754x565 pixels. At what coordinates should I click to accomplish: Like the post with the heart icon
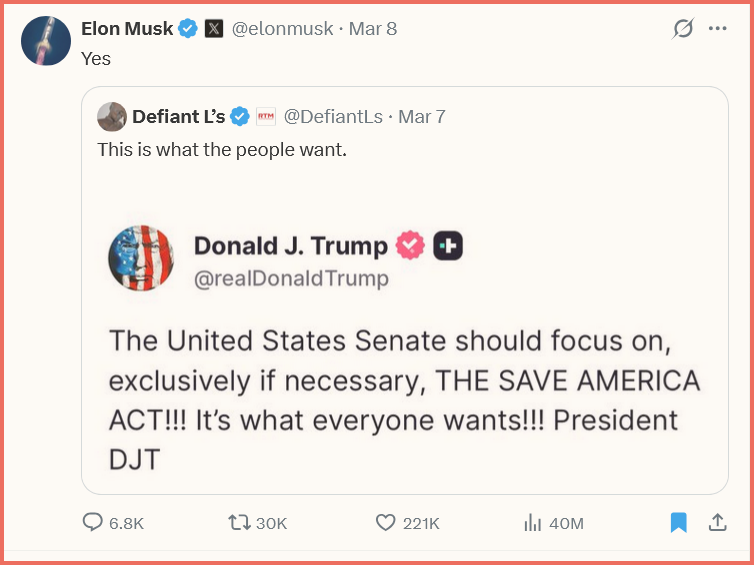pyautogui.click(x=386, y=523)
